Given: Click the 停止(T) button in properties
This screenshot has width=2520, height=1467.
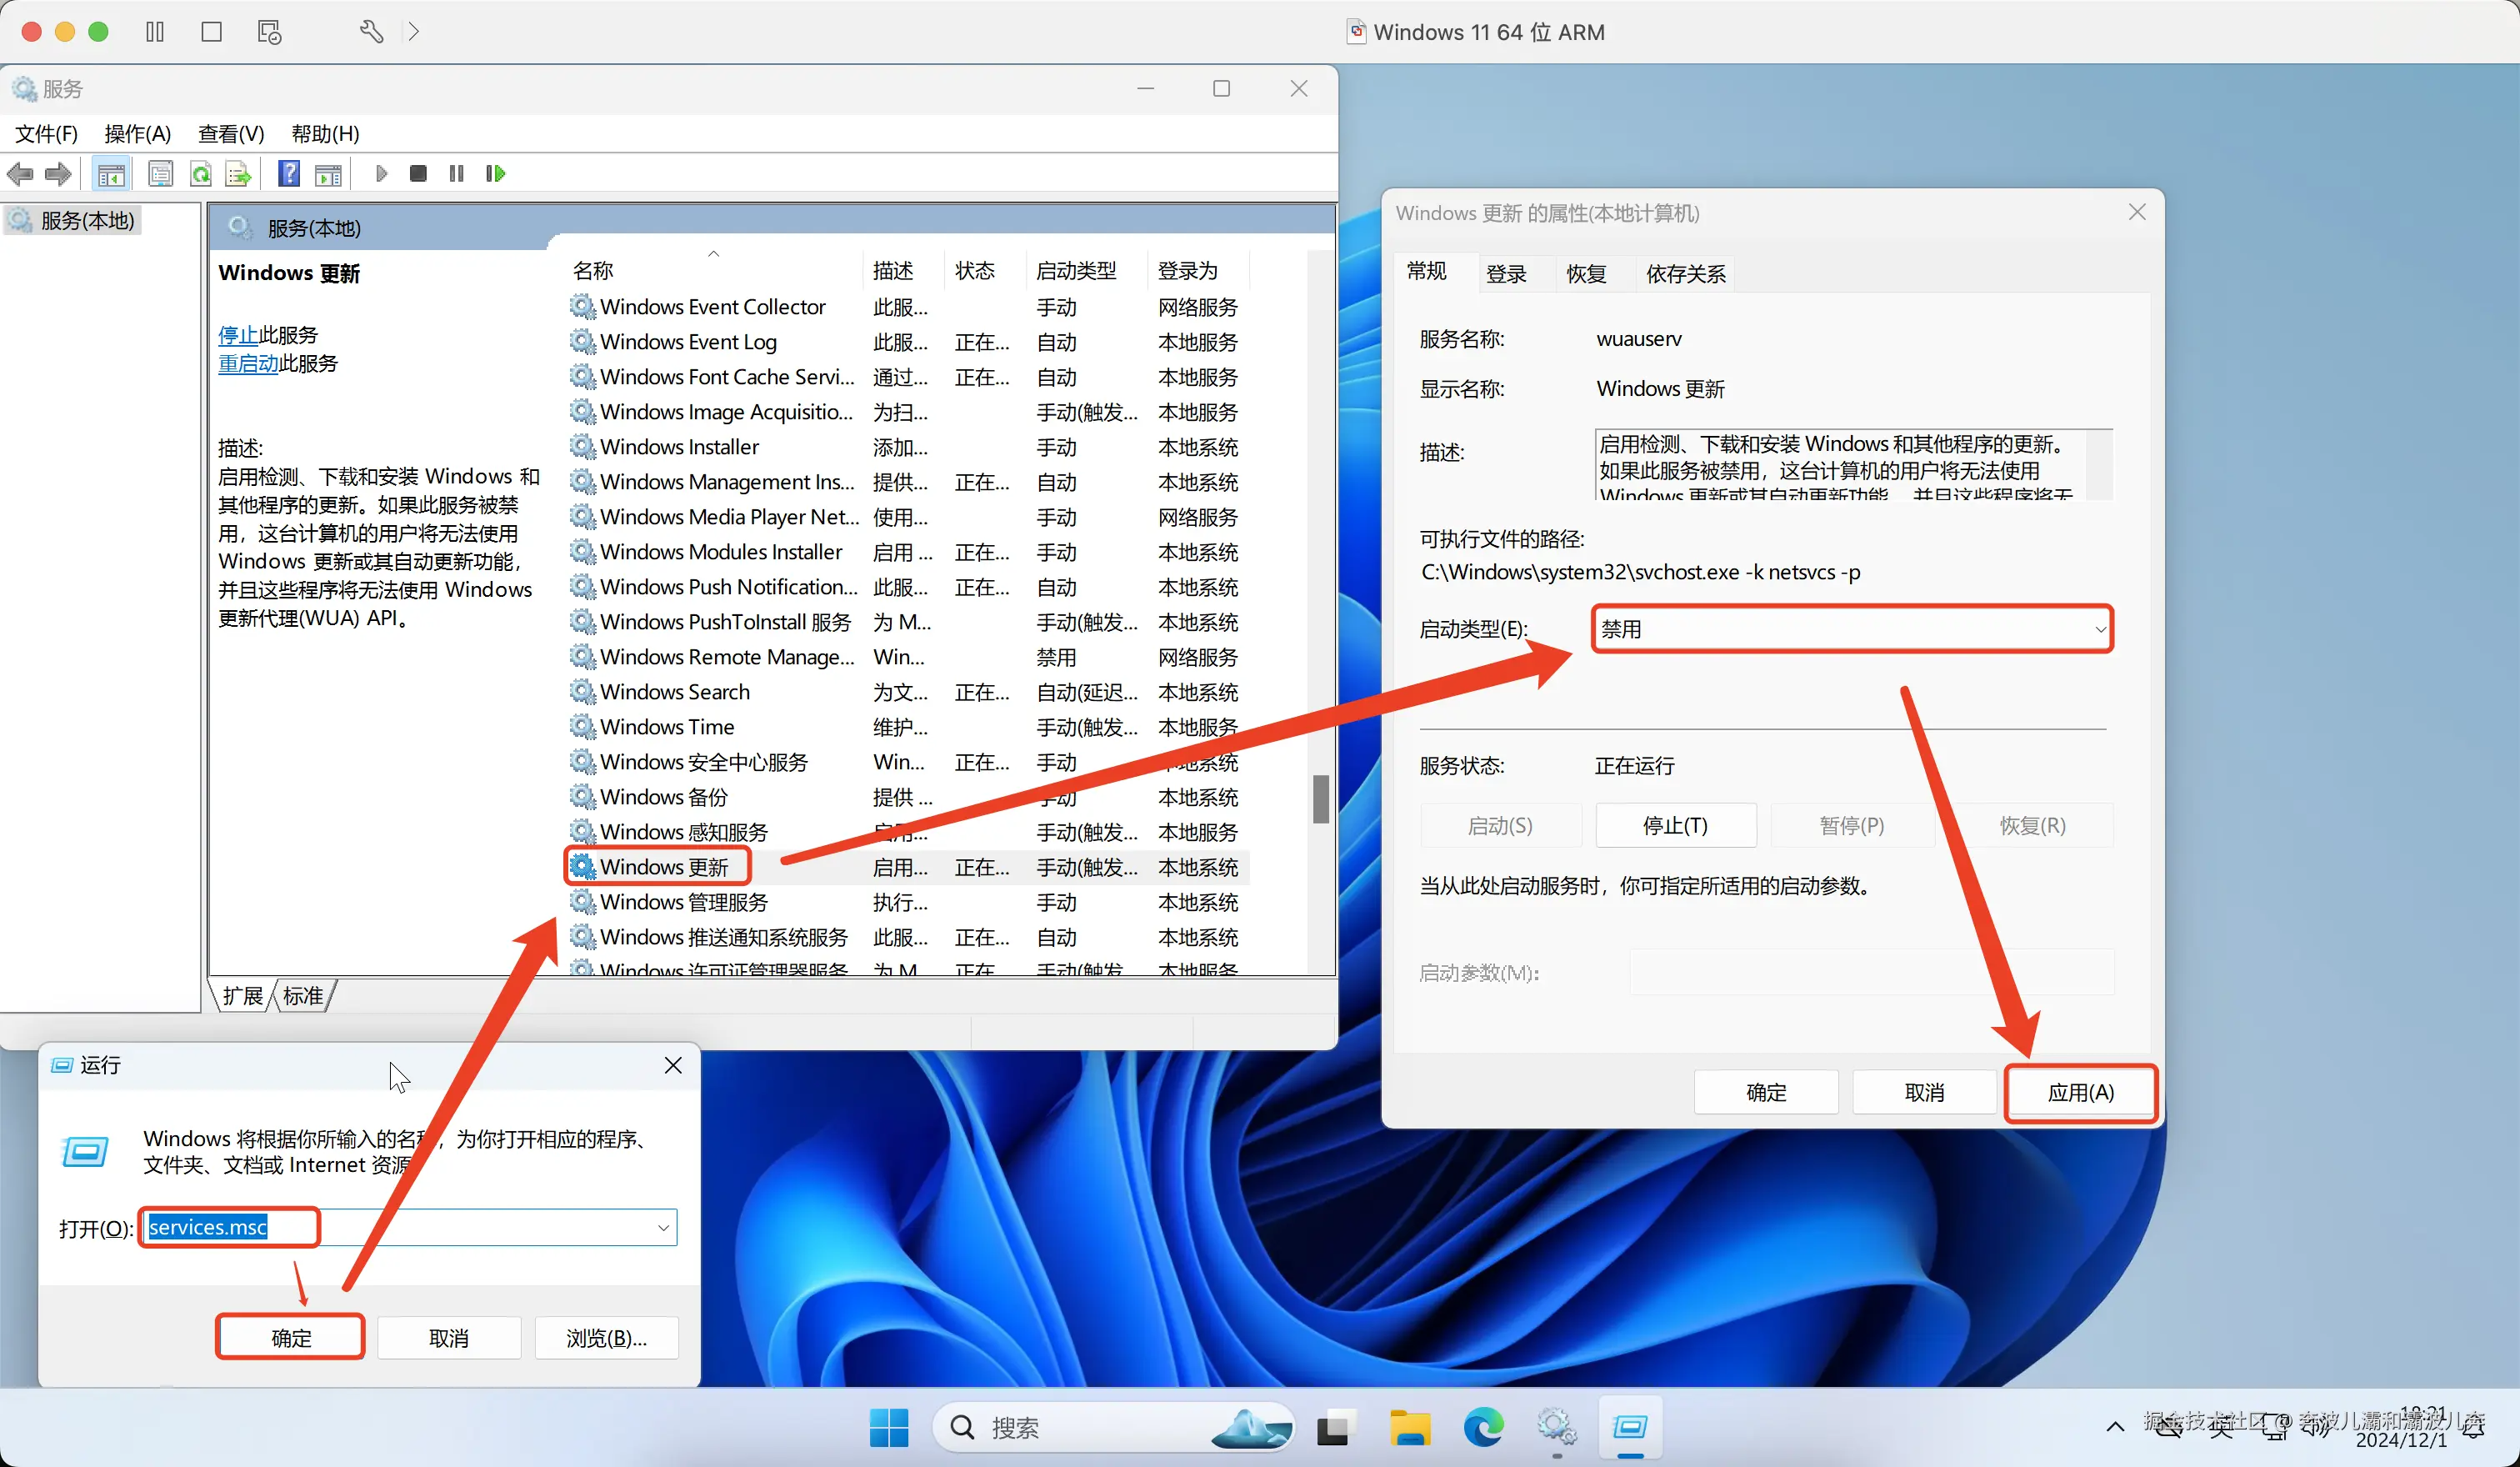Looking at the screenshot, I should [1675, 825].
